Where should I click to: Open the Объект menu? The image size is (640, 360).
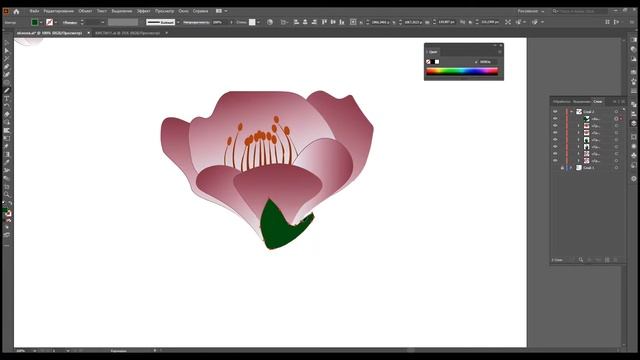[85, 11]
